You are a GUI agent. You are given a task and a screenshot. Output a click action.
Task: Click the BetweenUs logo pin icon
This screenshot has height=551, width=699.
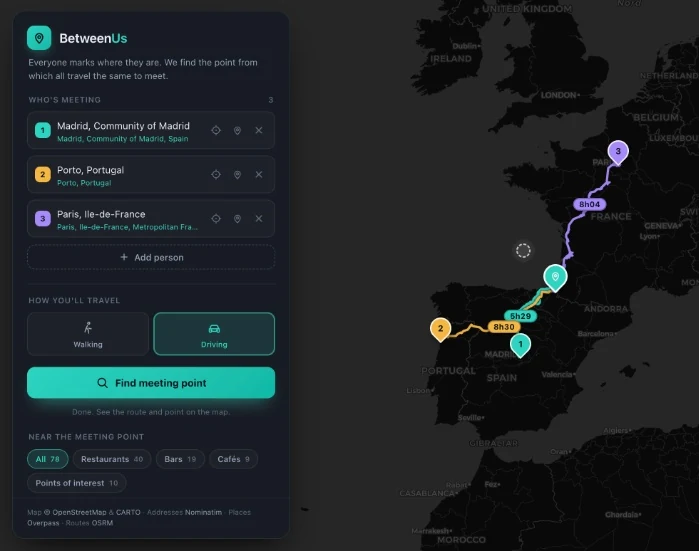[x=39, y=38]
